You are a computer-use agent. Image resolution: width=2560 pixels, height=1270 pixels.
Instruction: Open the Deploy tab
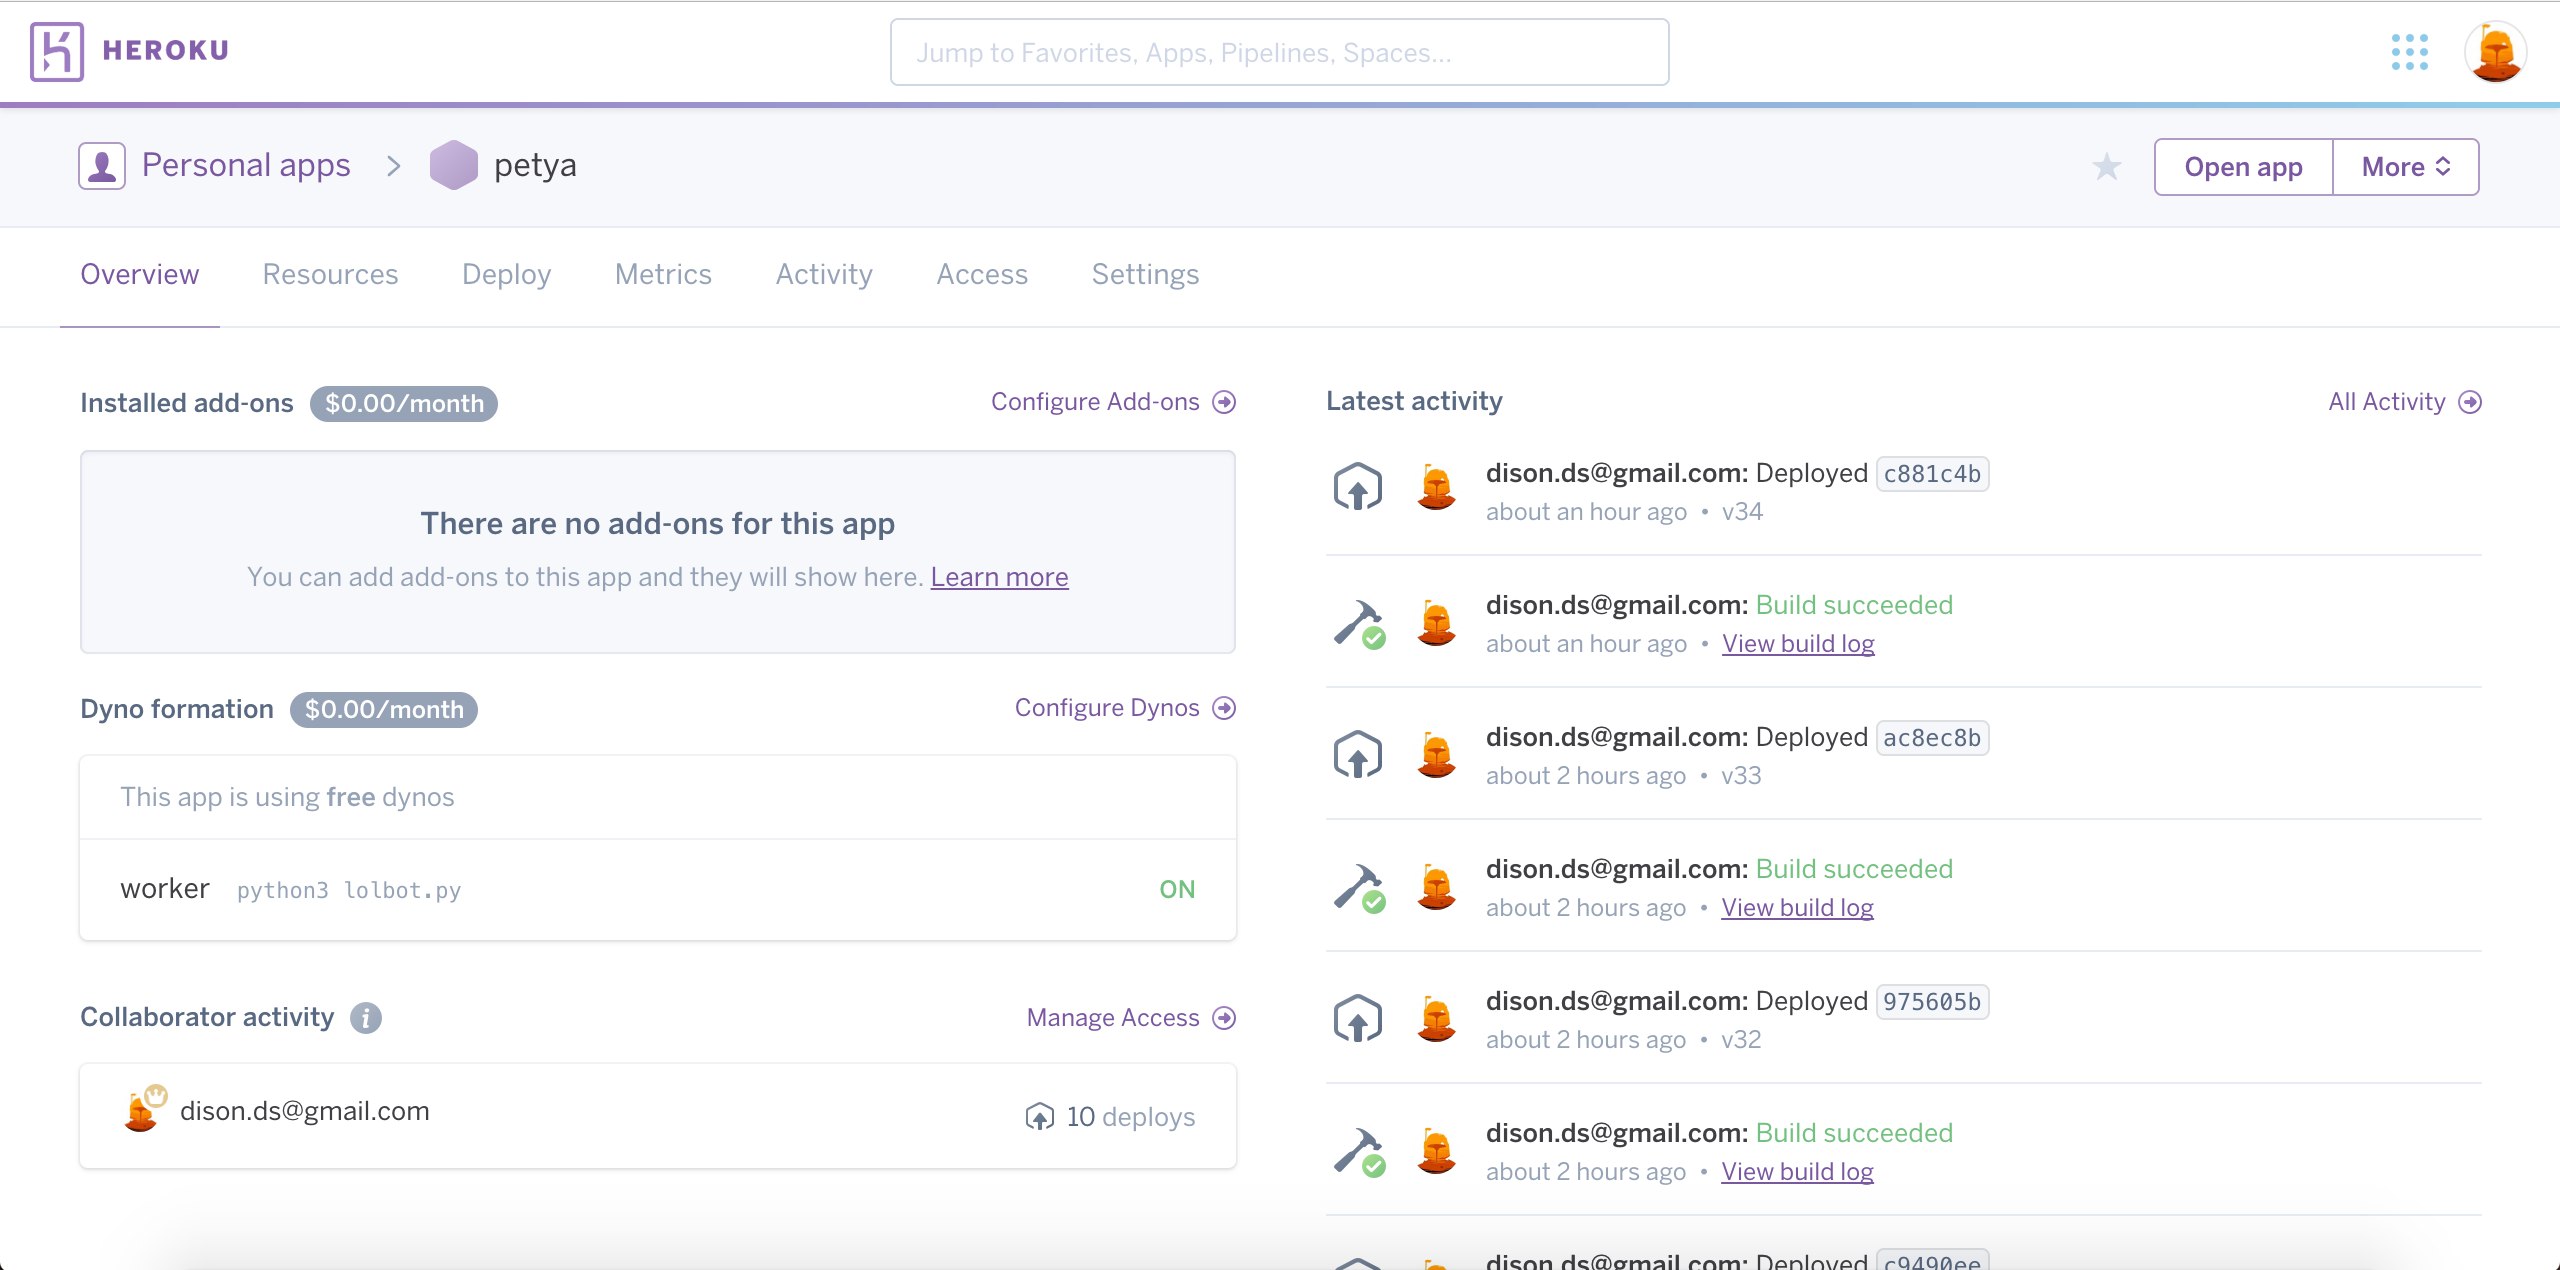coord(507,274)
